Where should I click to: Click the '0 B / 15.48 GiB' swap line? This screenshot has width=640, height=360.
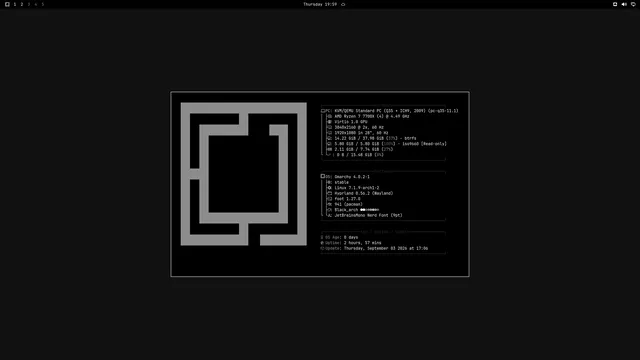tap(360, 155)
